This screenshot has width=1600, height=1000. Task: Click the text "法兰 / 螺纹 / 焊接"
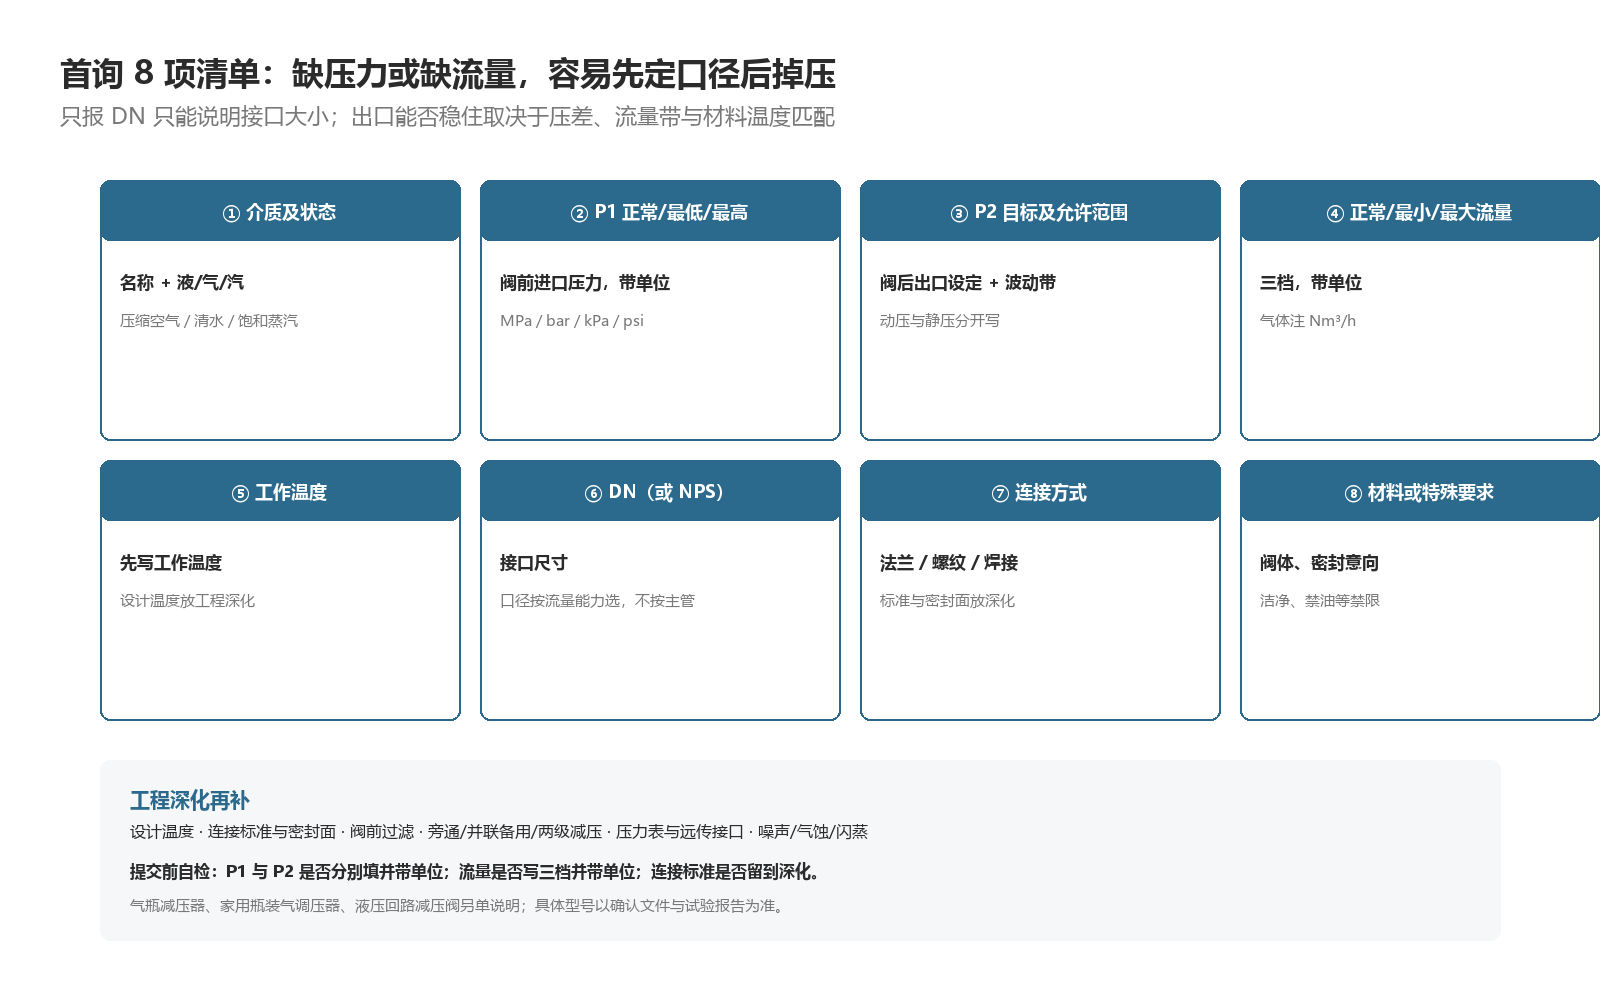(949, 563)
